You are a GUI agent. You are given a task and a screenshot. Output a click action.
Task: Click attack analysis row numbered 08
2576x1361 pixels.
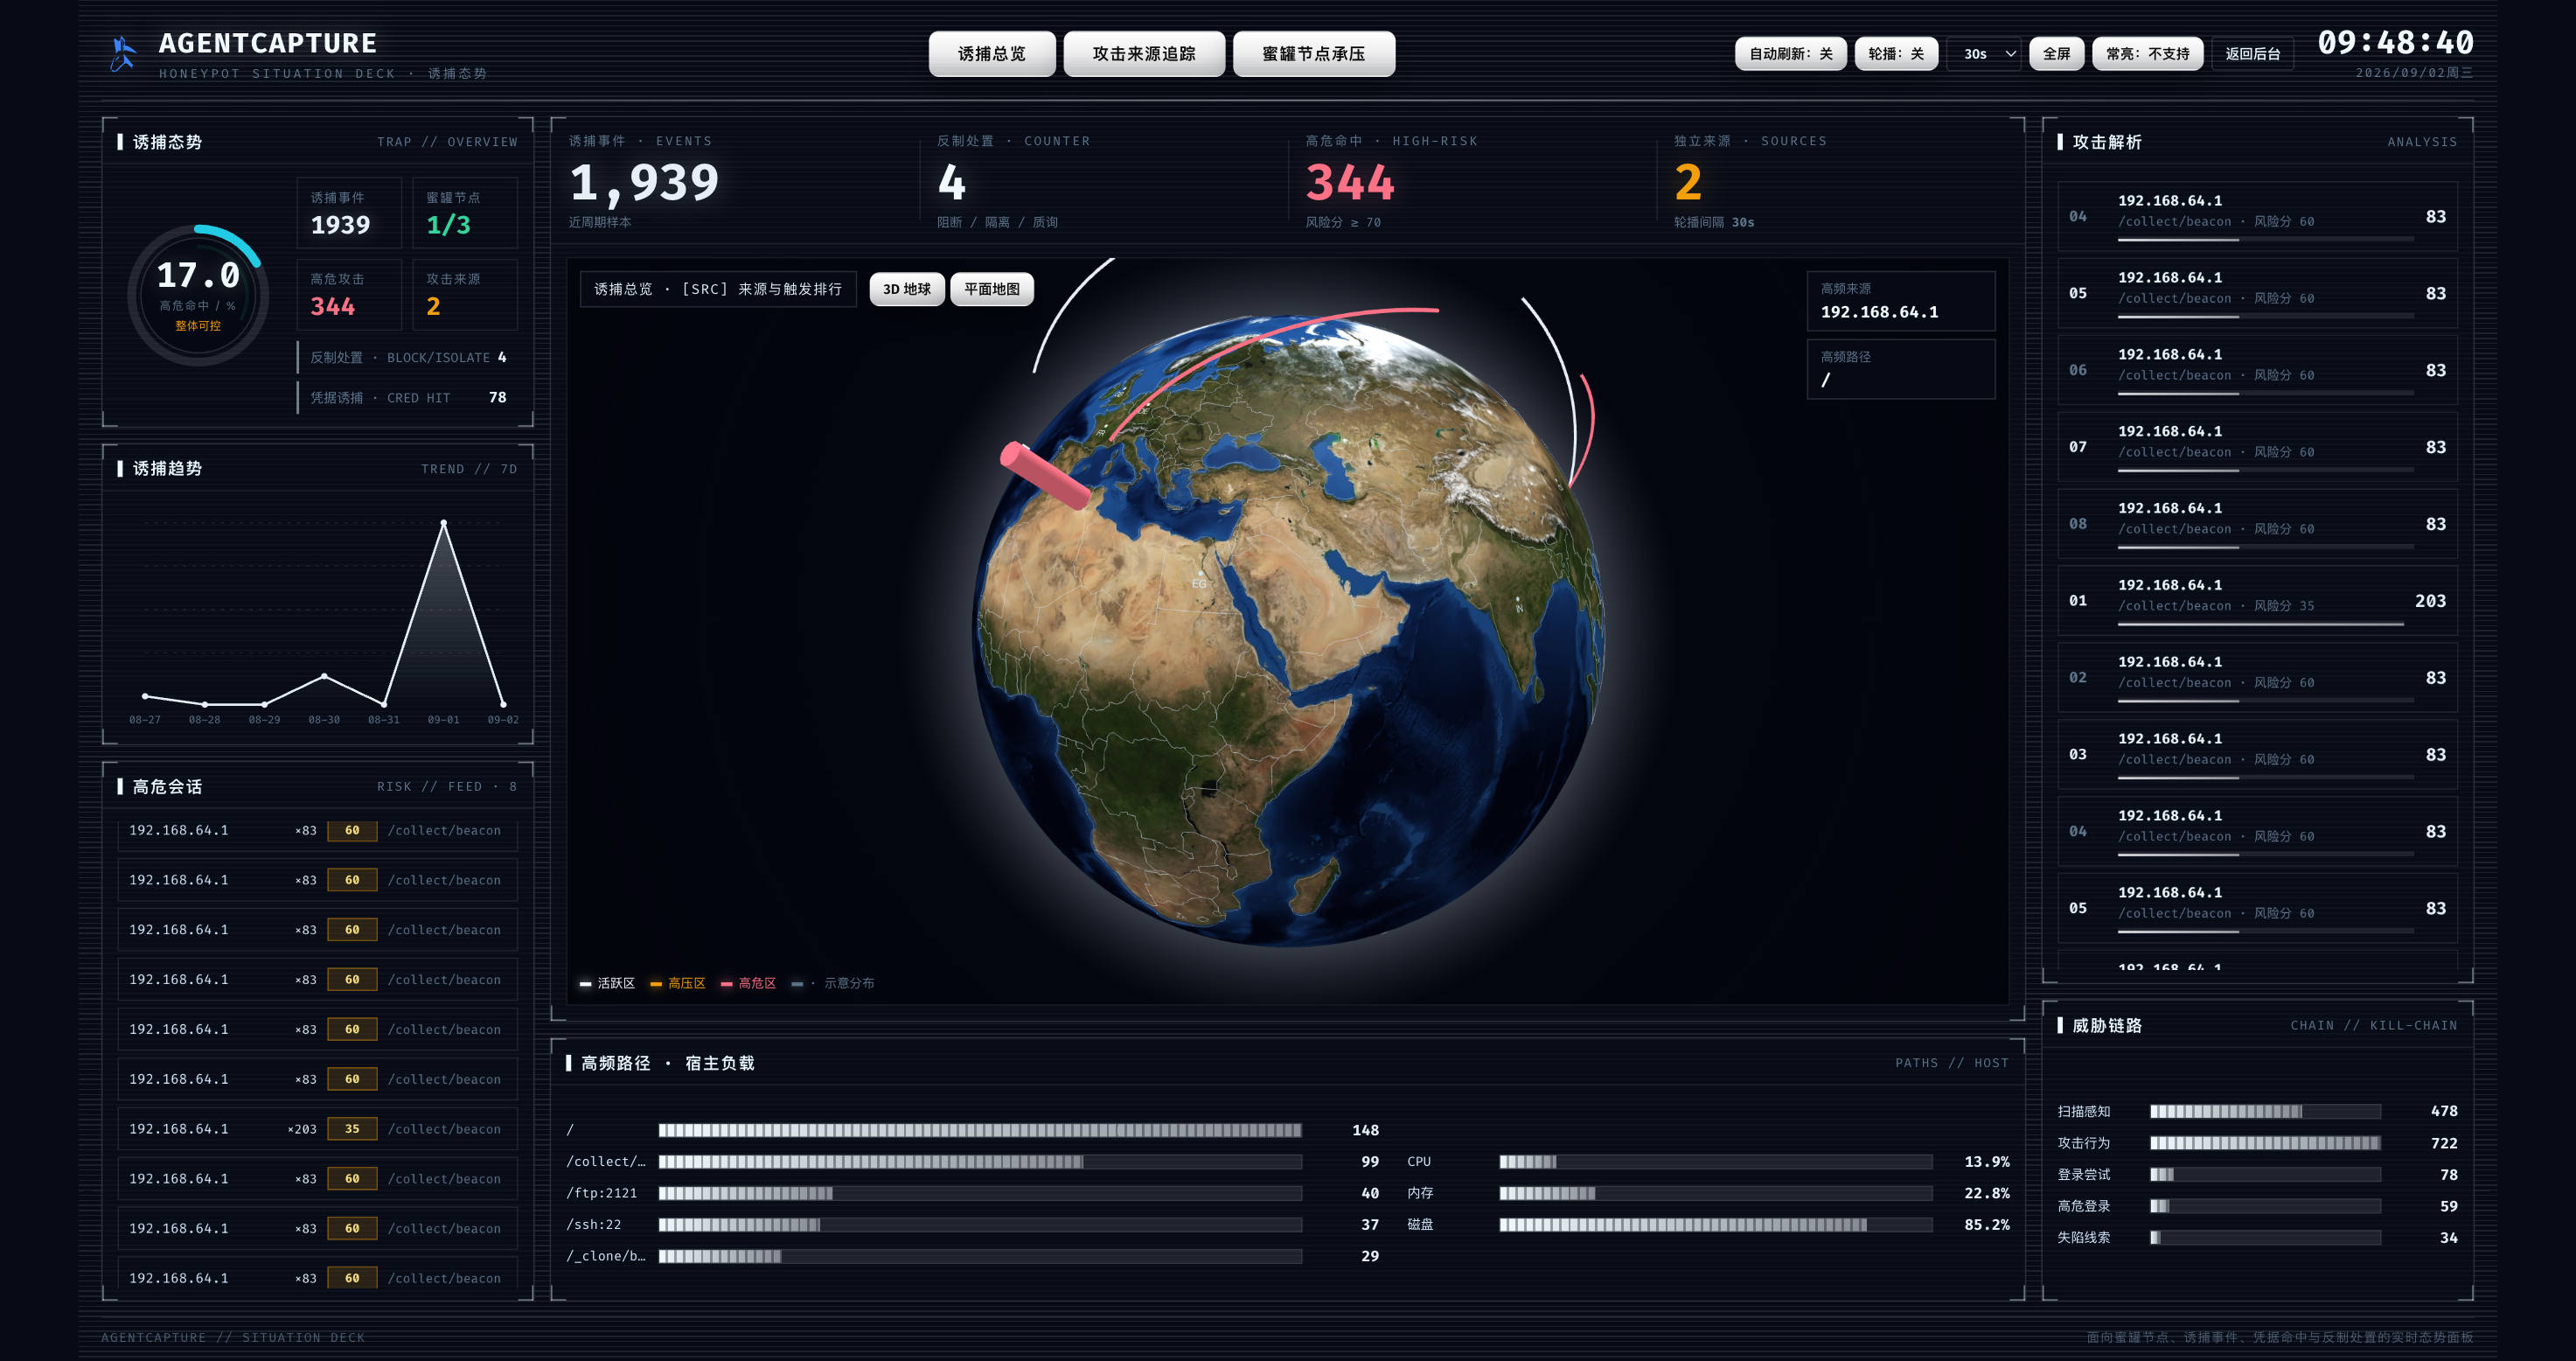(x=2257, y=524)
